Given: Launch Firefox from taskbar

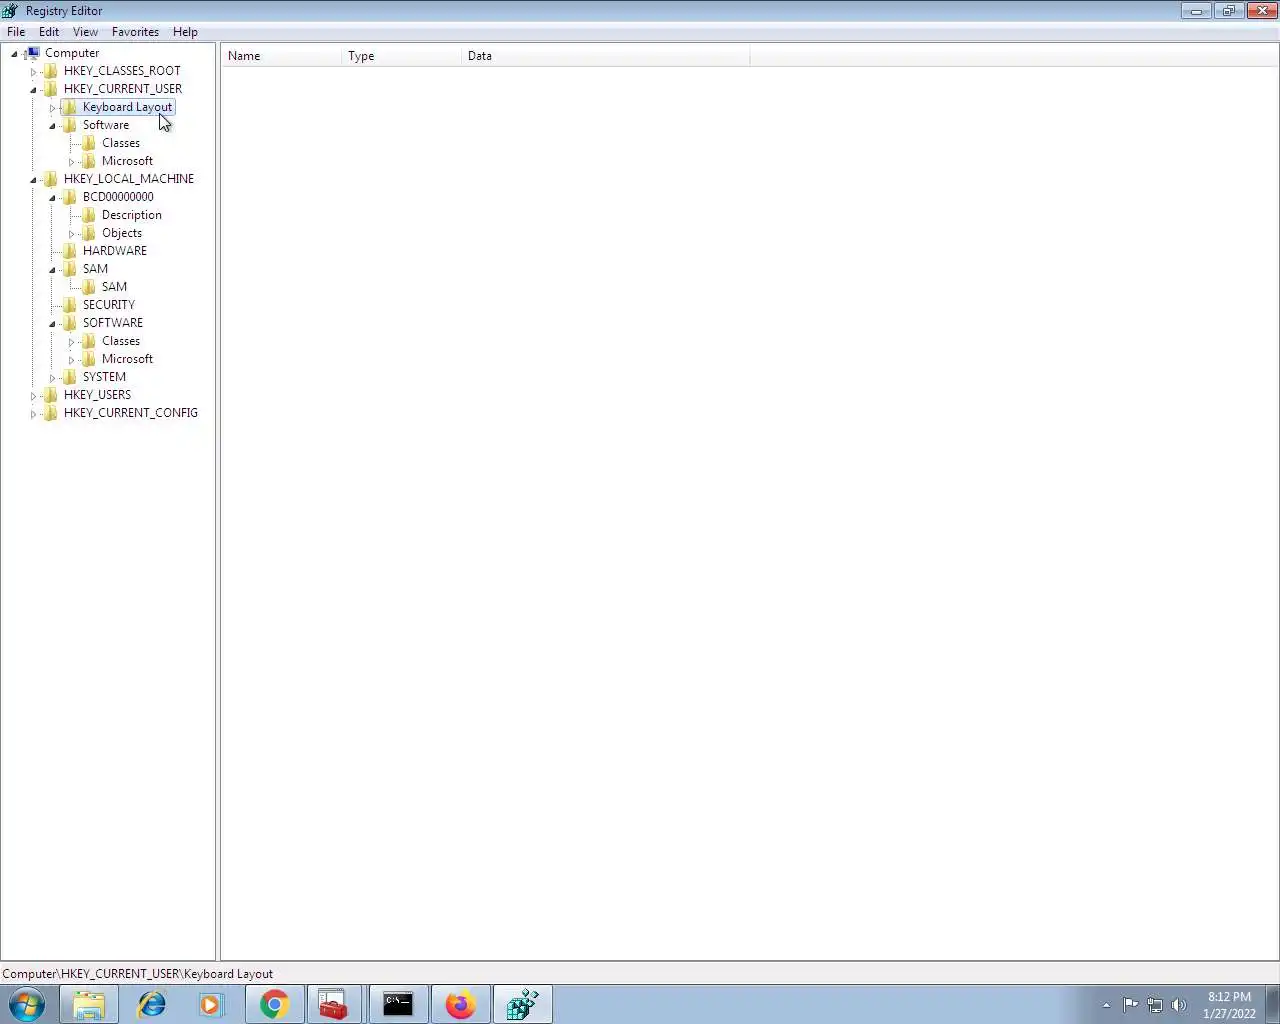Looking at the screenshot, I should (x=460, y=1004).
